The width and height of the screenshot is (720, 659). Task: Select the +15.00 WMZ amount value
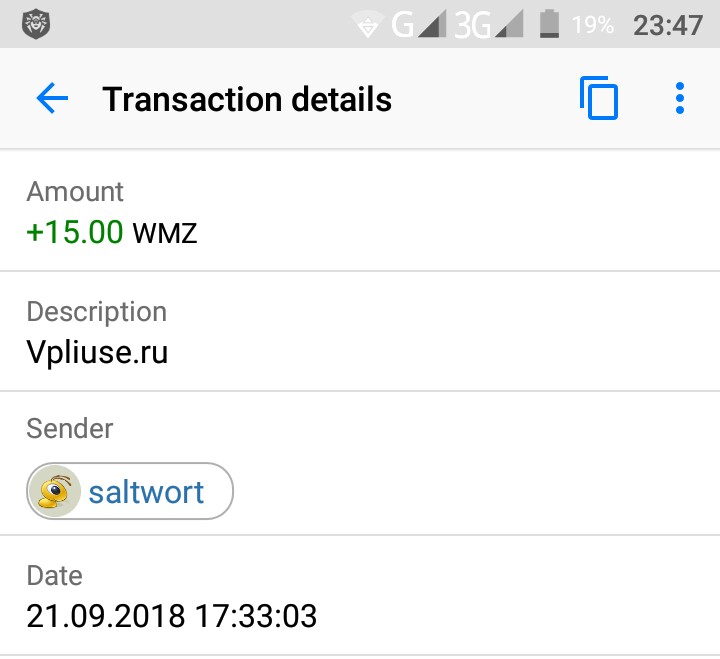tap(112, 232)
